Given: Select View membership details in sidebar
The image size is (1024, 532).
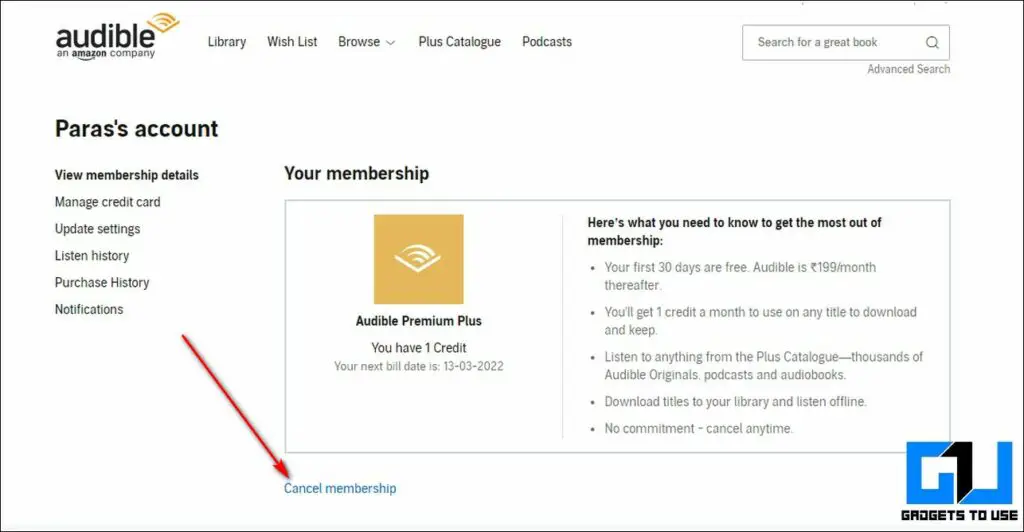Looking at the screenshot, I should coord(127,175).
